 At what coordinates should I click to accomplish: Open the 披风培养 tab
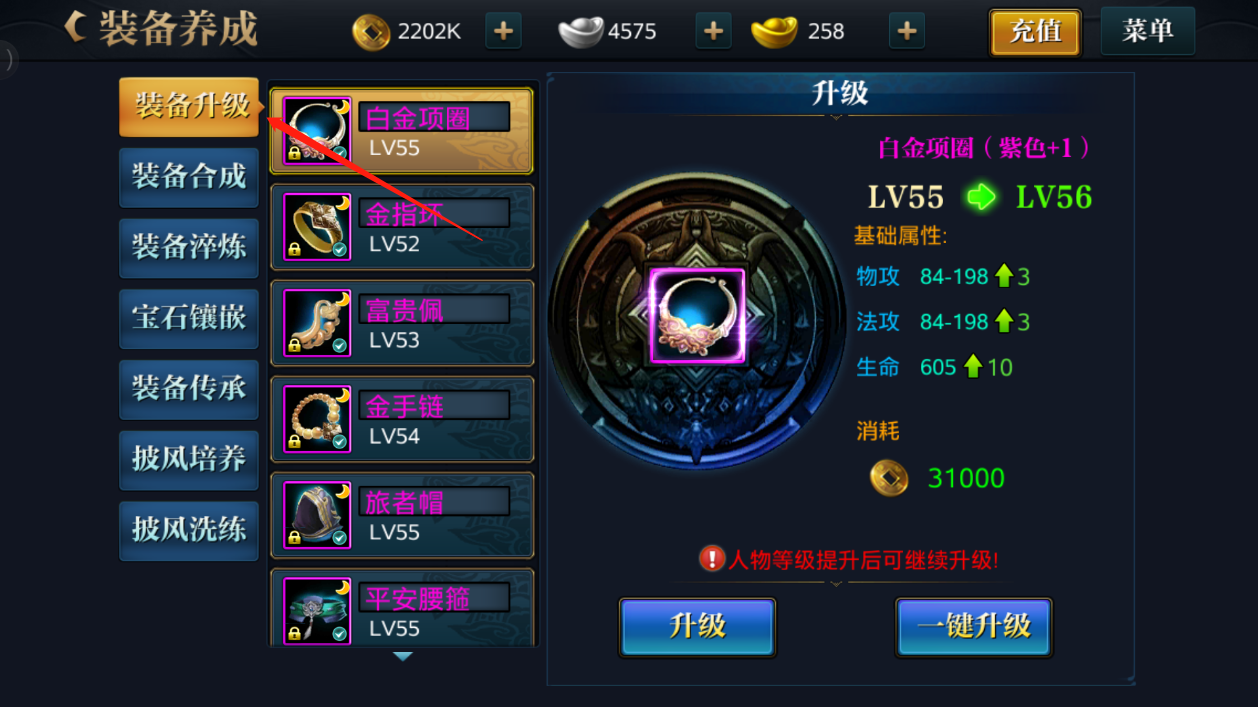pos(189,459)
